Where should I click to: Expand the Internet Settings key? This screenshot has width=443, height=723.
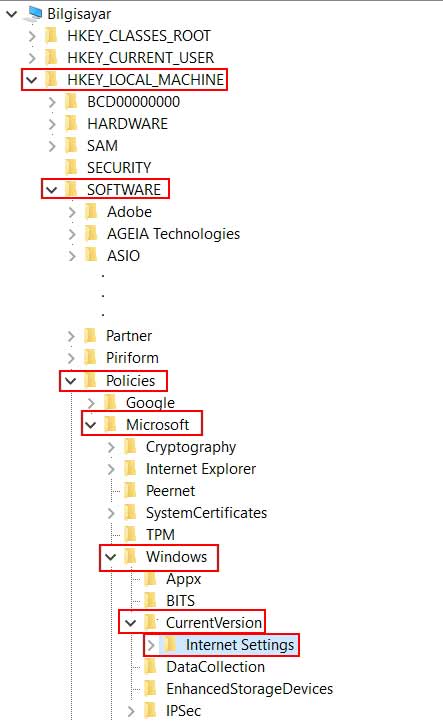(x=151, y=645)
